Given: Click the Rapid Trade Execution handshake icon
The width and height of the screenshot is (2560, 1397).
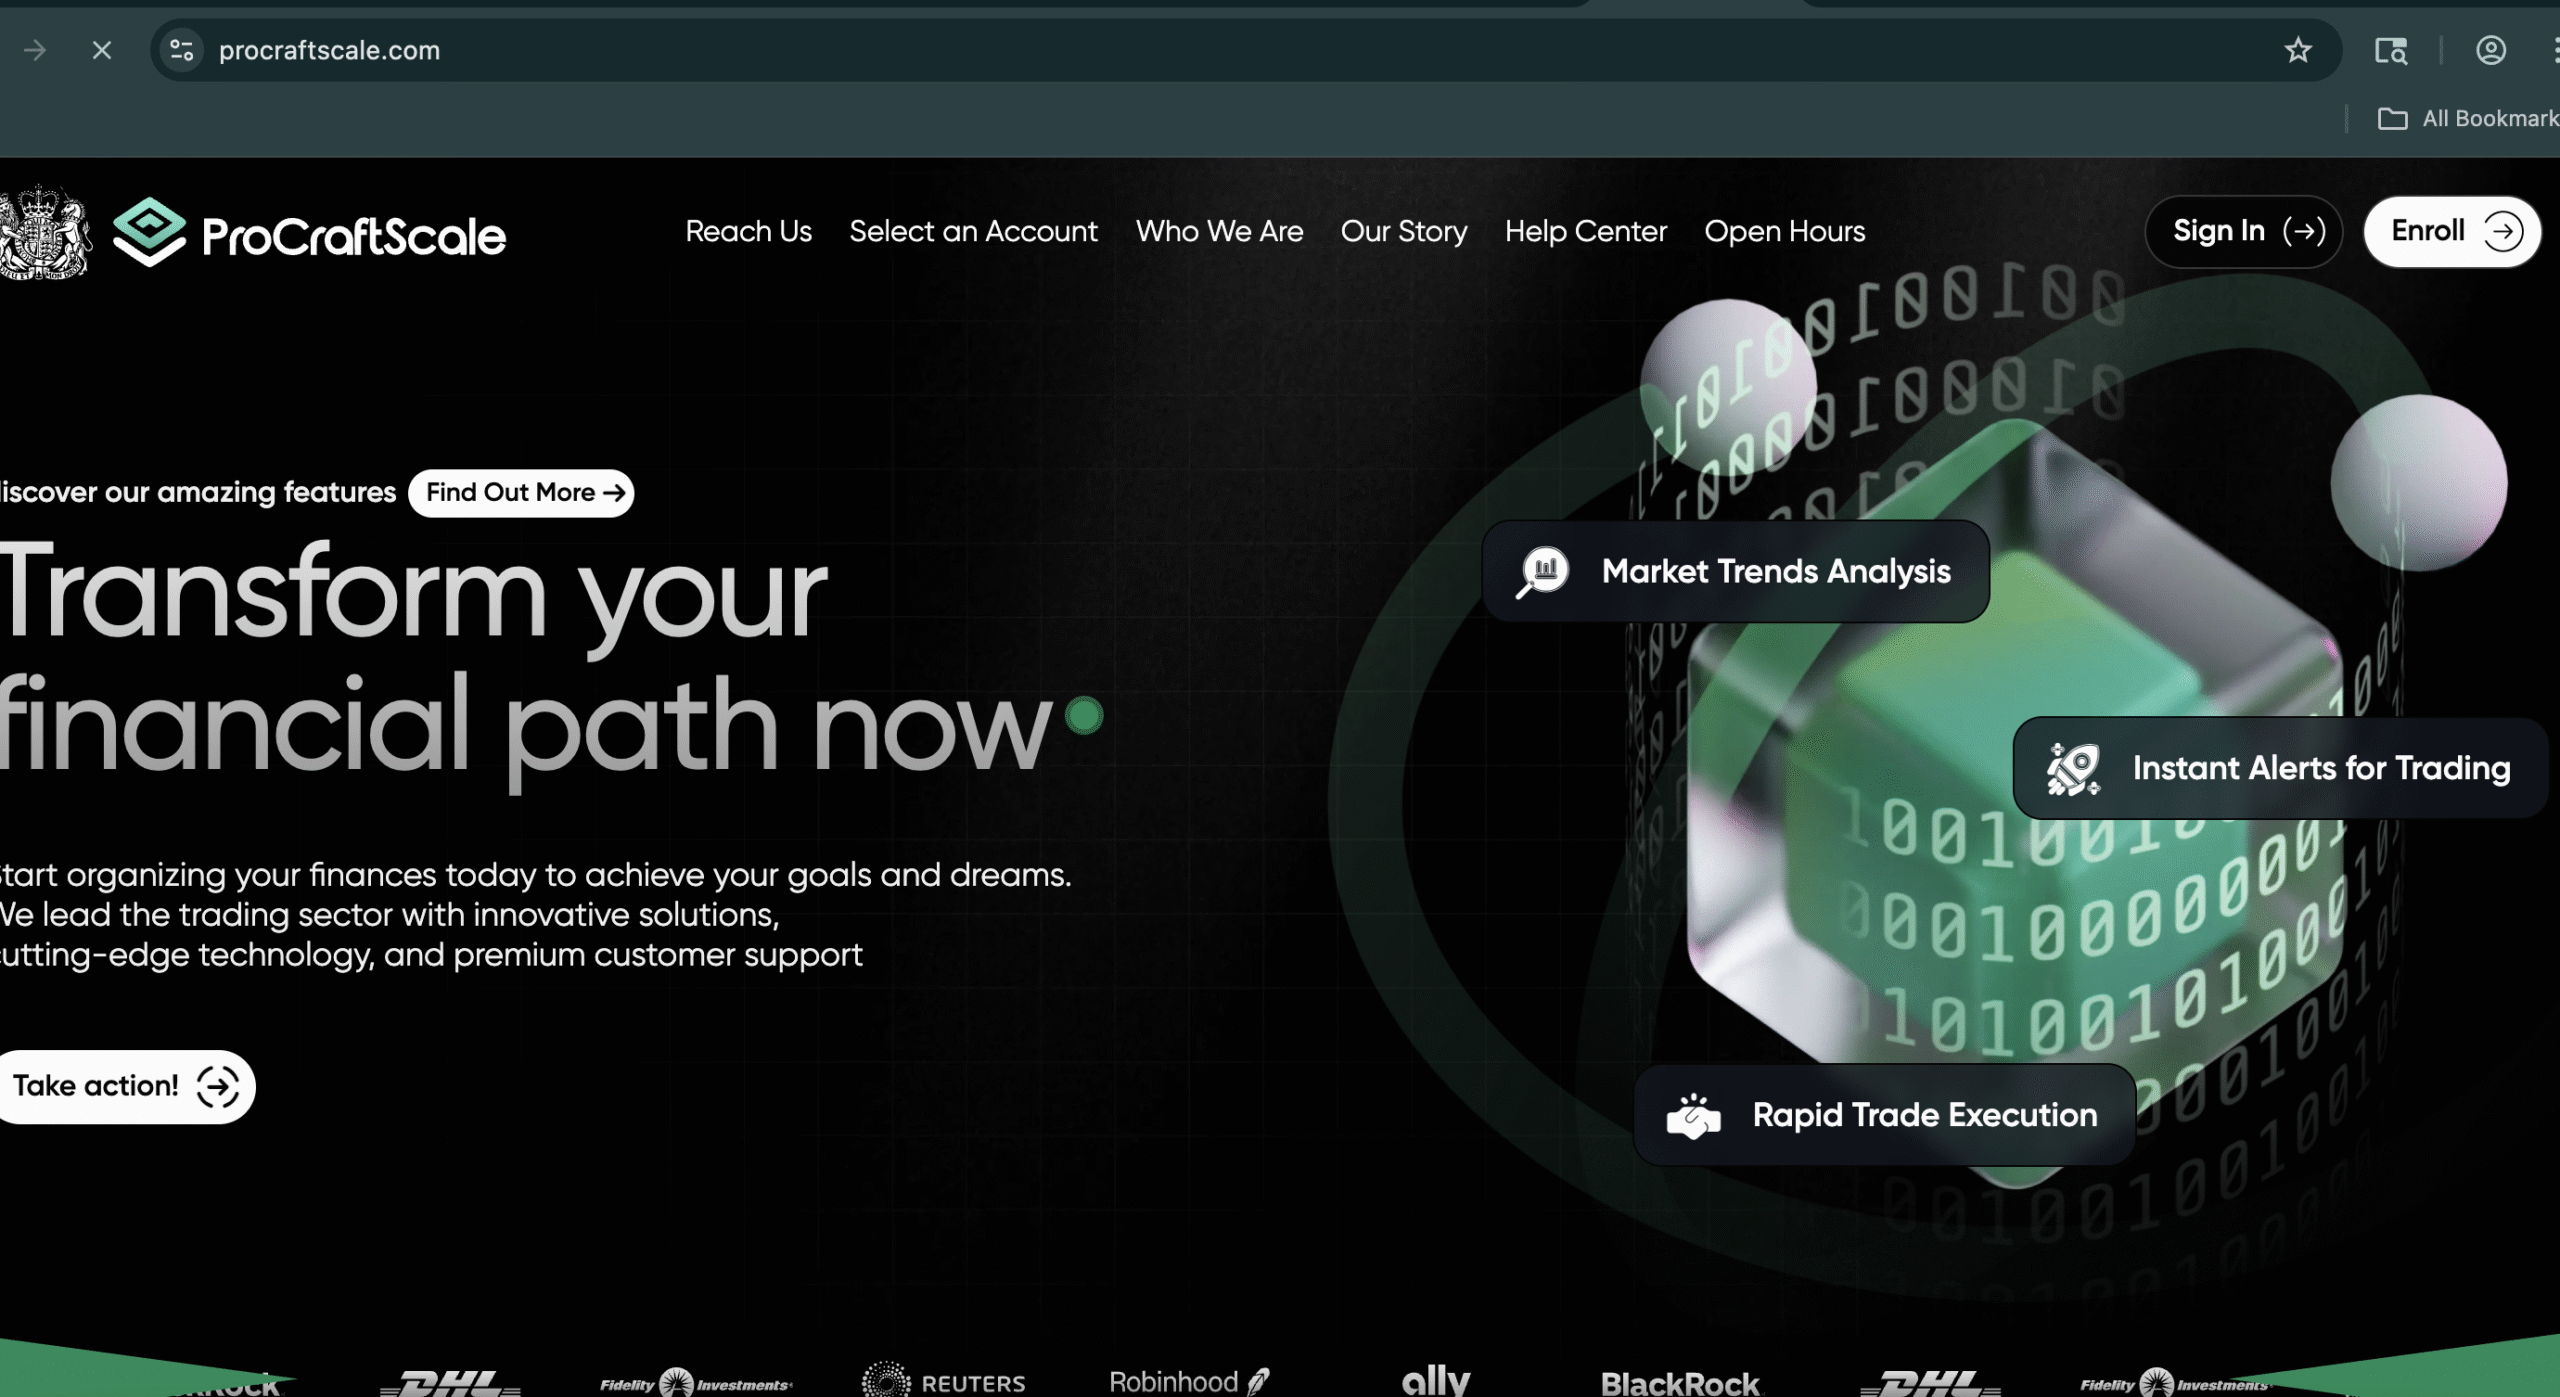Looking at the screenshot, I should click(x=1693, y=1116).
